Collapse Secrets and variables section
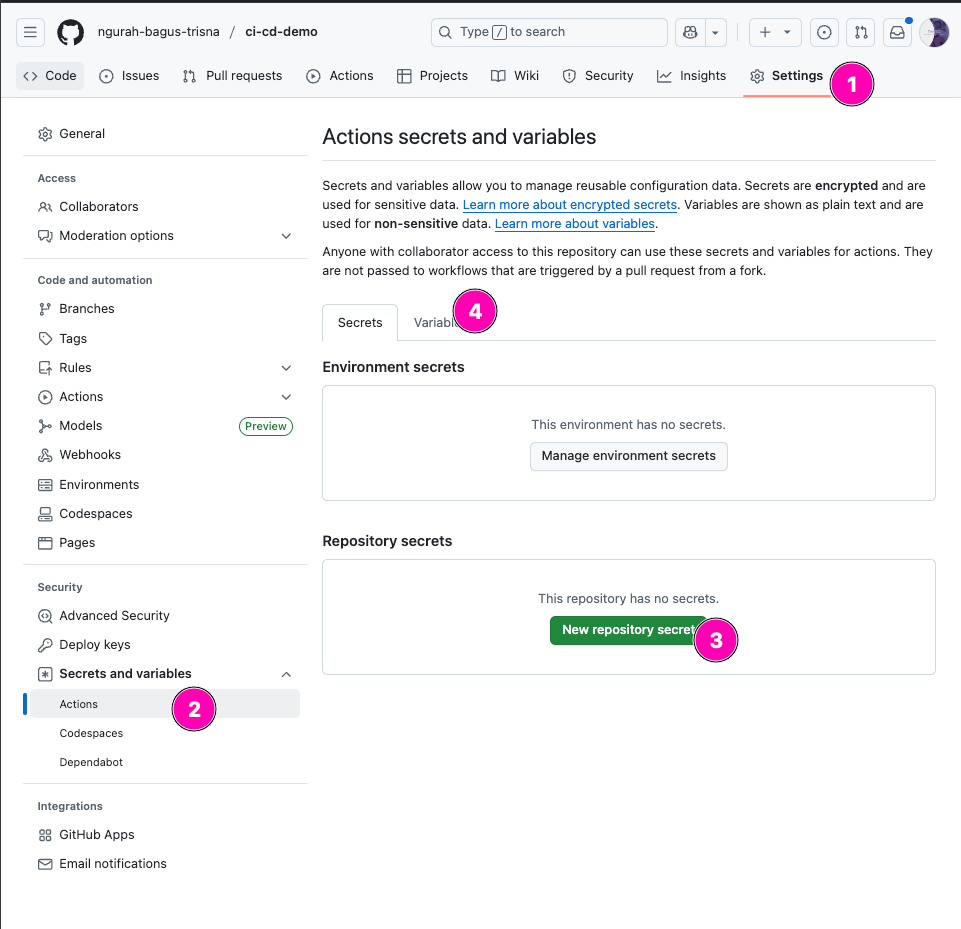The height and width of the screenshot is (929, 961). click(x=286, y=674)
